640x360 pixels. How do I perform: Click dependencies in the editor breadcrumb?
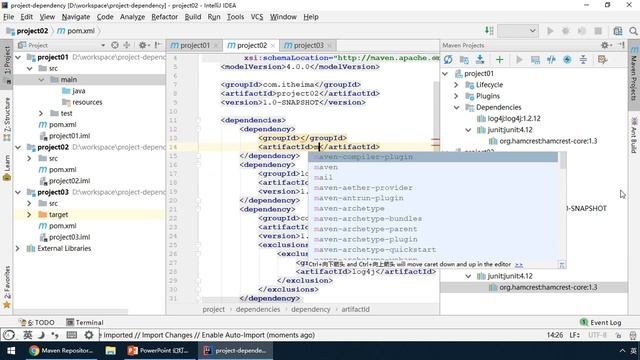click(x=258, y=309)
